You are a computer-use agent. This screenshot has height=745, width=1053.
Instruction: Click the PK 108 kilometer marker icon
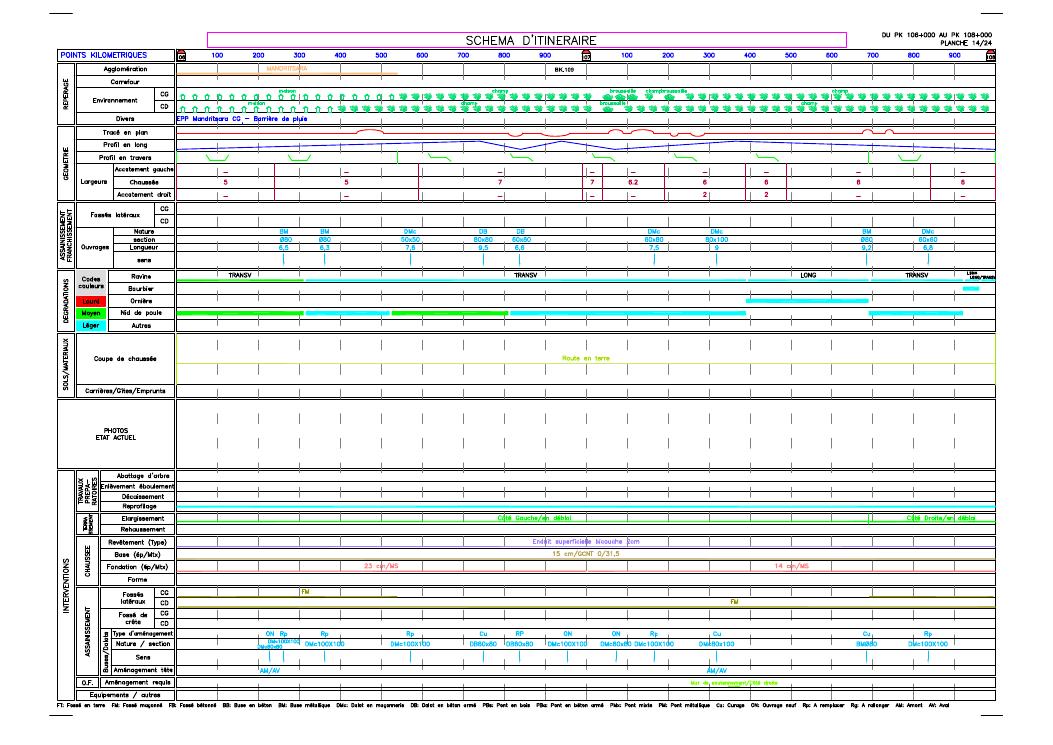(x=990, y=56)
